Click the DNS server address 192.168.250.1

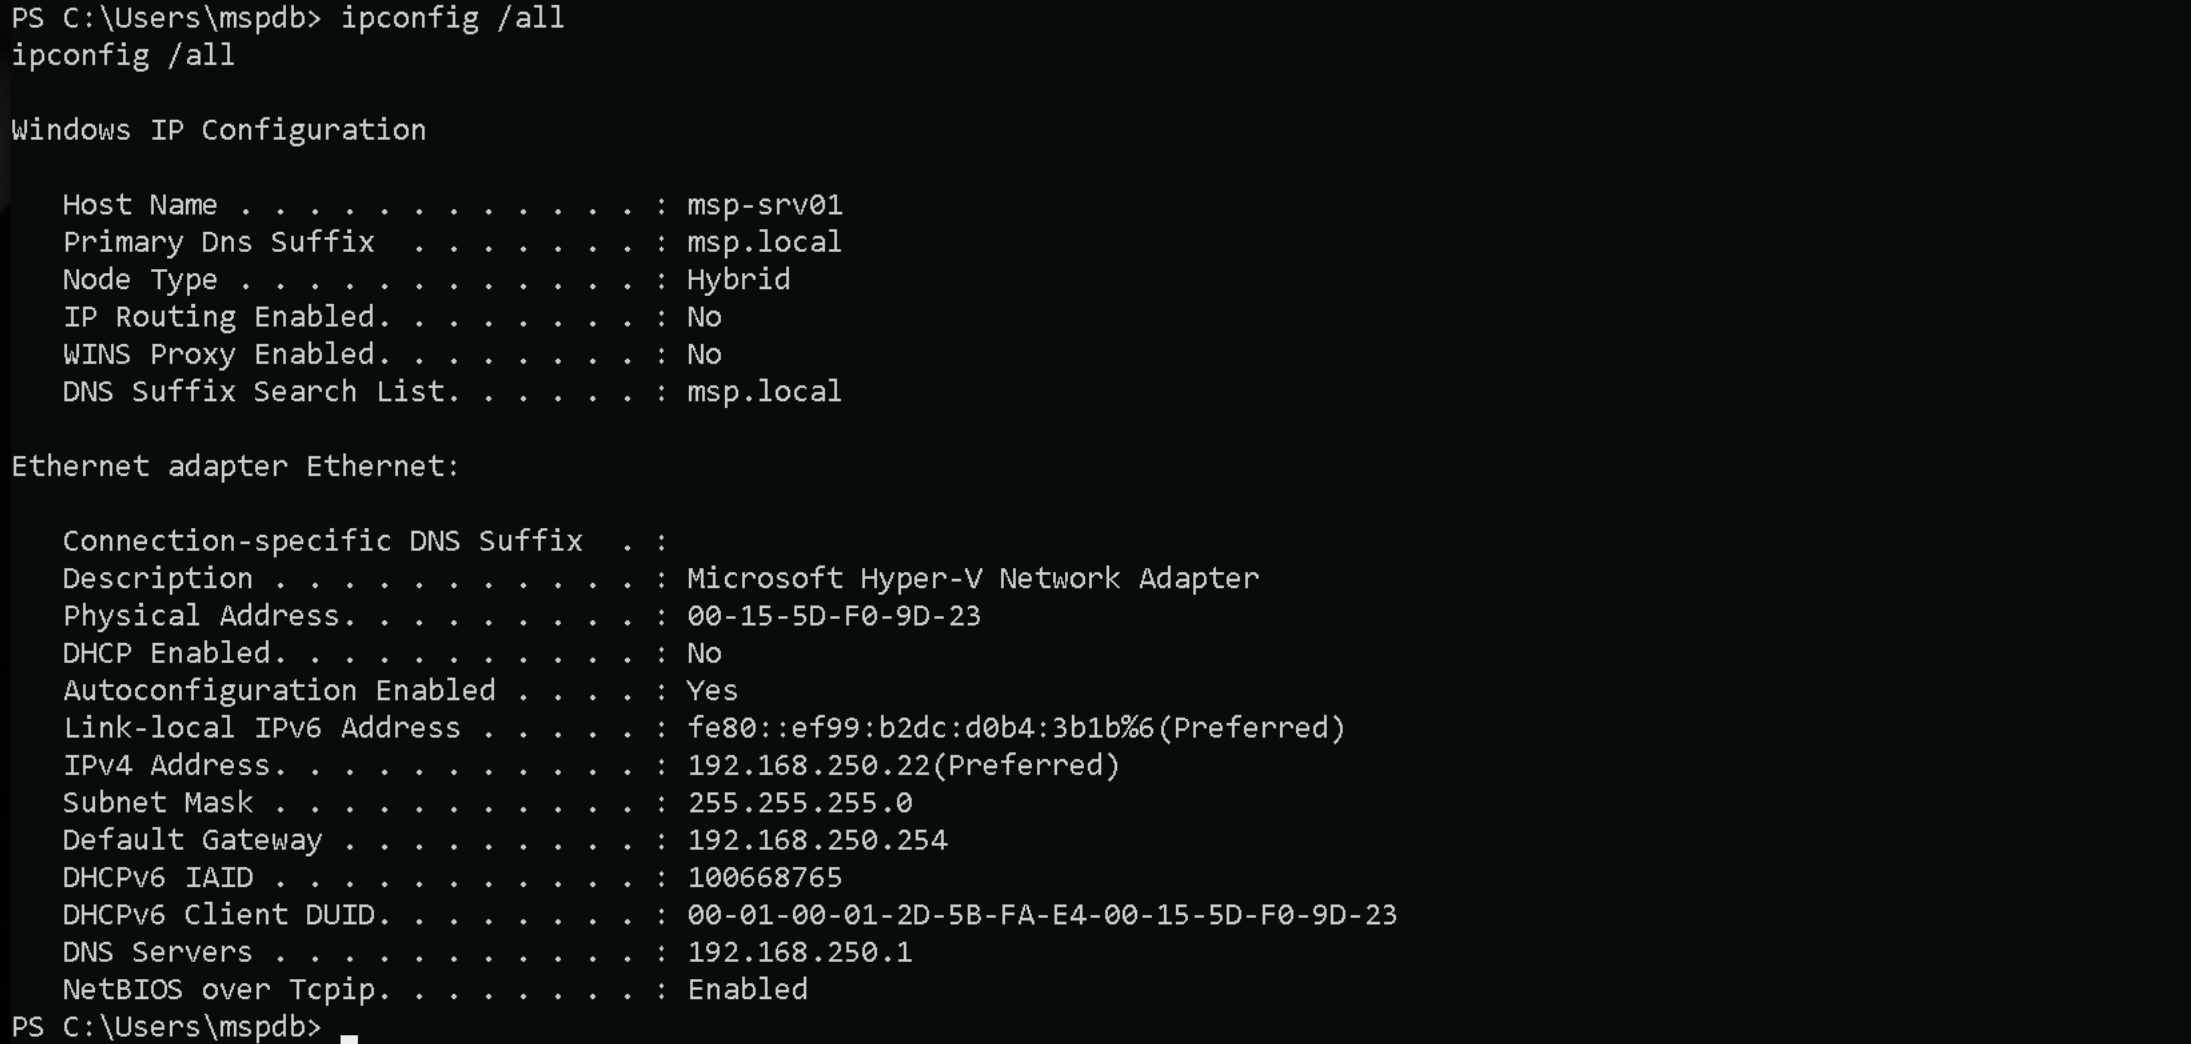point(799,952)
